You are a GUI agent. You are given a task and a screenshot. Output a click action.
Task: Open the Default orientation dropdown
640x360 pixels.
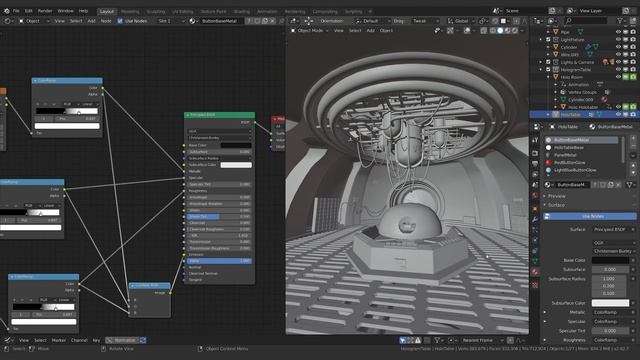click(372, 21)
